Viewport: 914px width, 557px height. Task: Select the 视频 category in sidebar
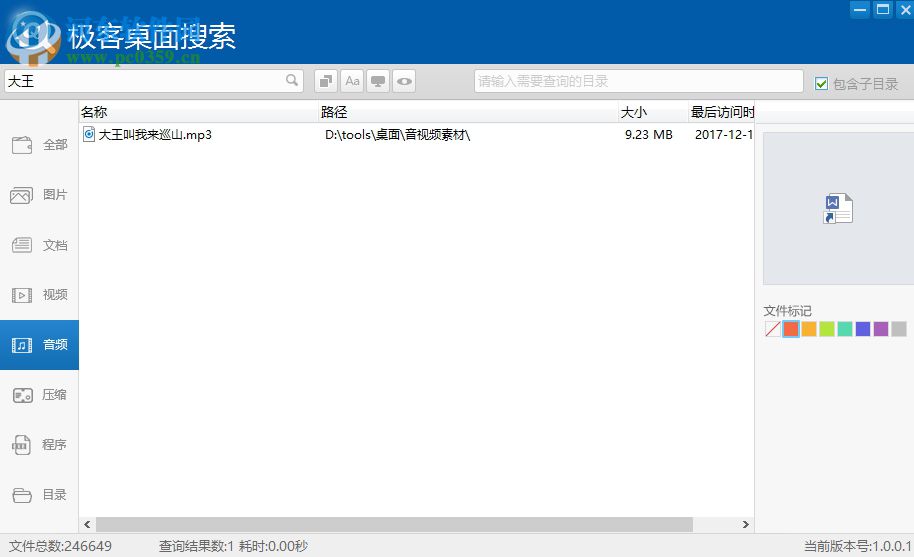coord(39,295)
